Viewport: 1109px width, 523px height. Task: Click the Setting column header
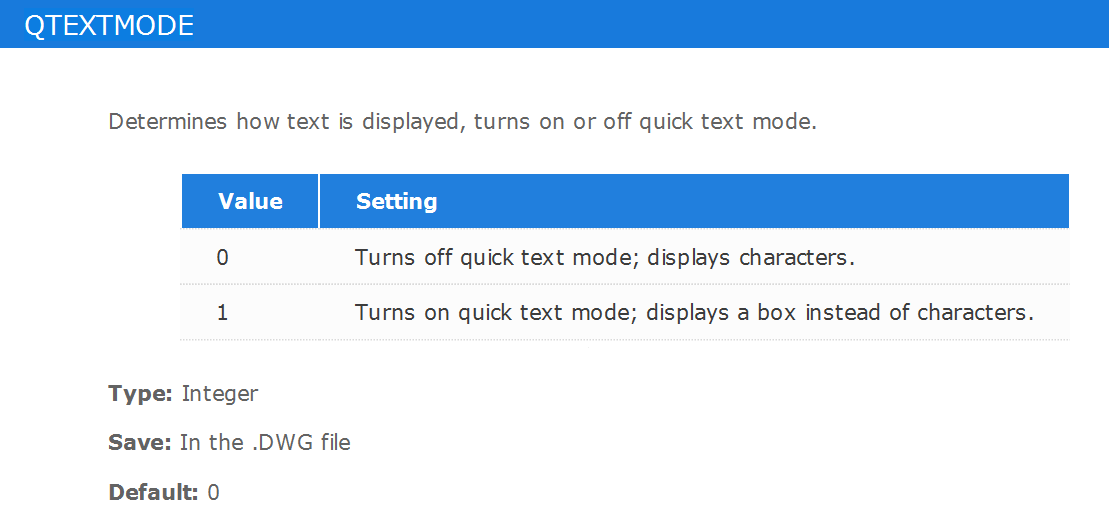click(396, 201)
